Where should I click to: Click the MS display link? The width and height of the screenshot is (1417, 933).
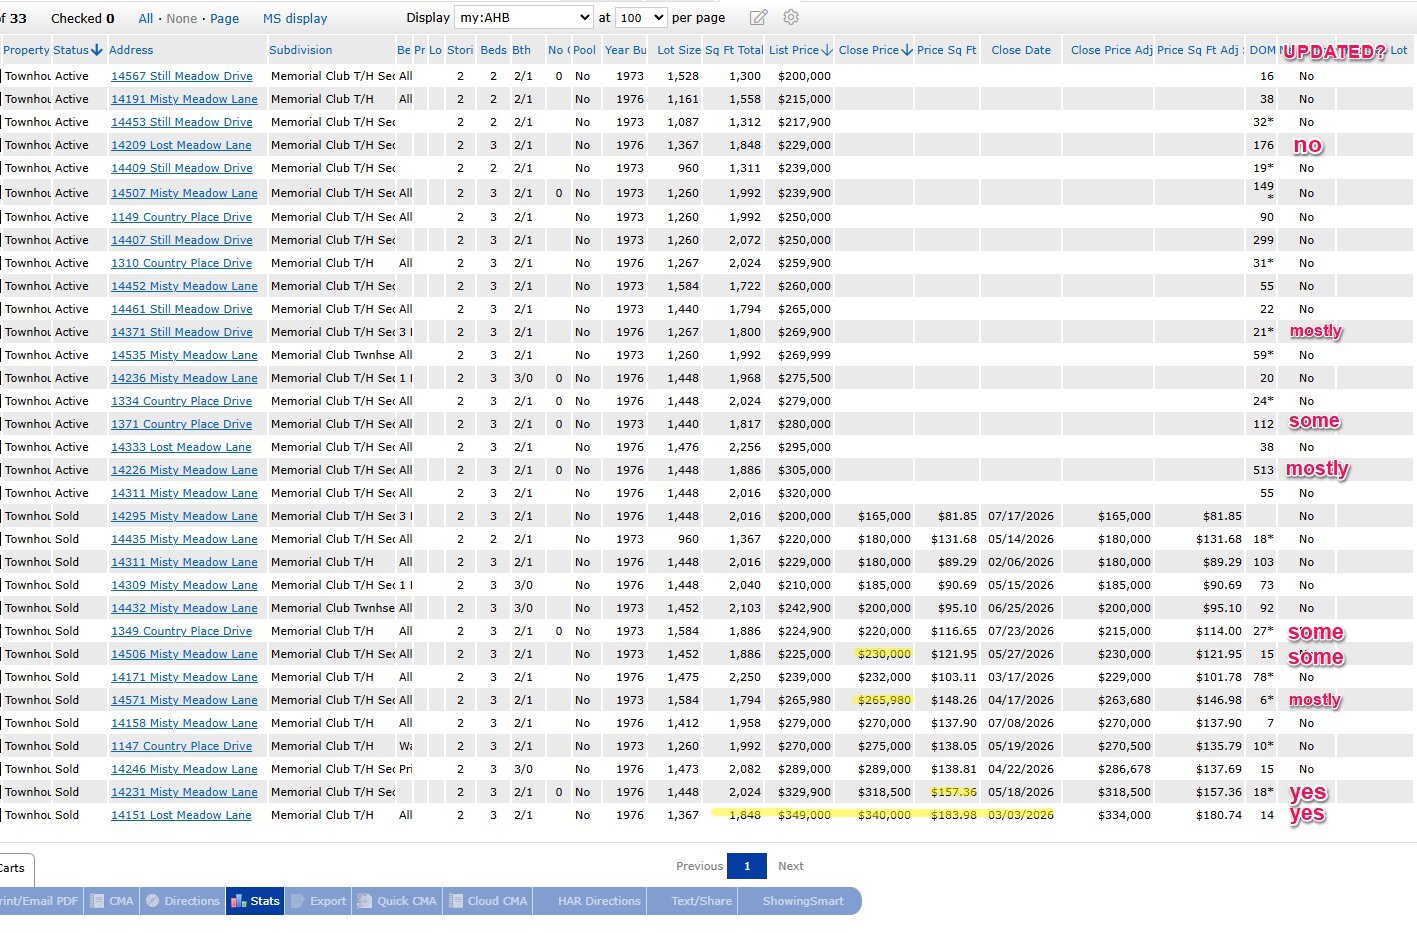click(295, 18)
